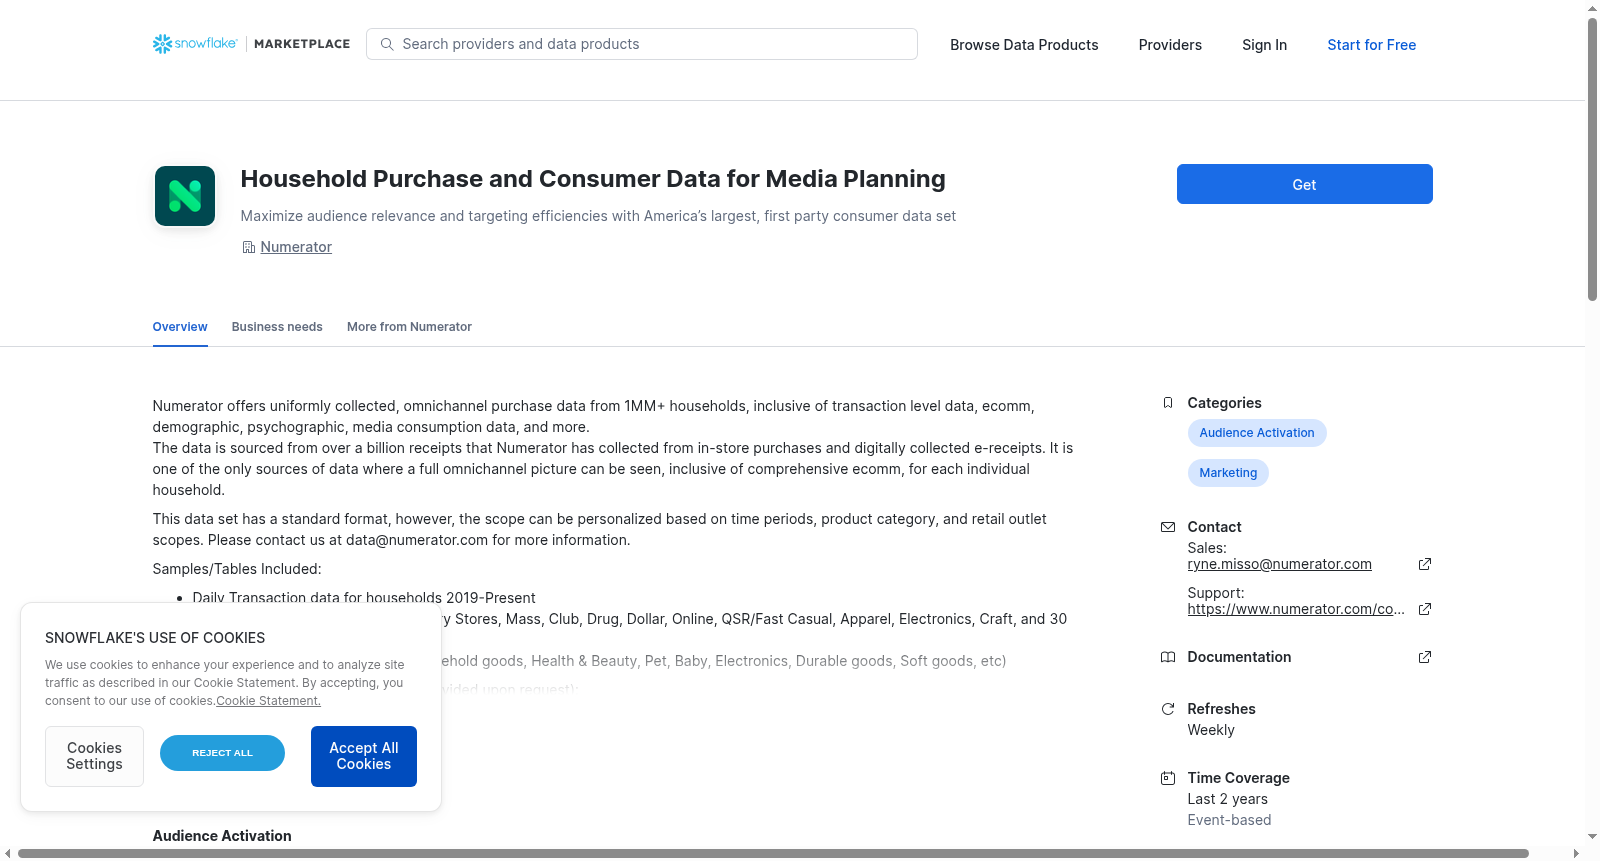Click the search magnifier icon

pyautogui.click(x=387, y=44)
